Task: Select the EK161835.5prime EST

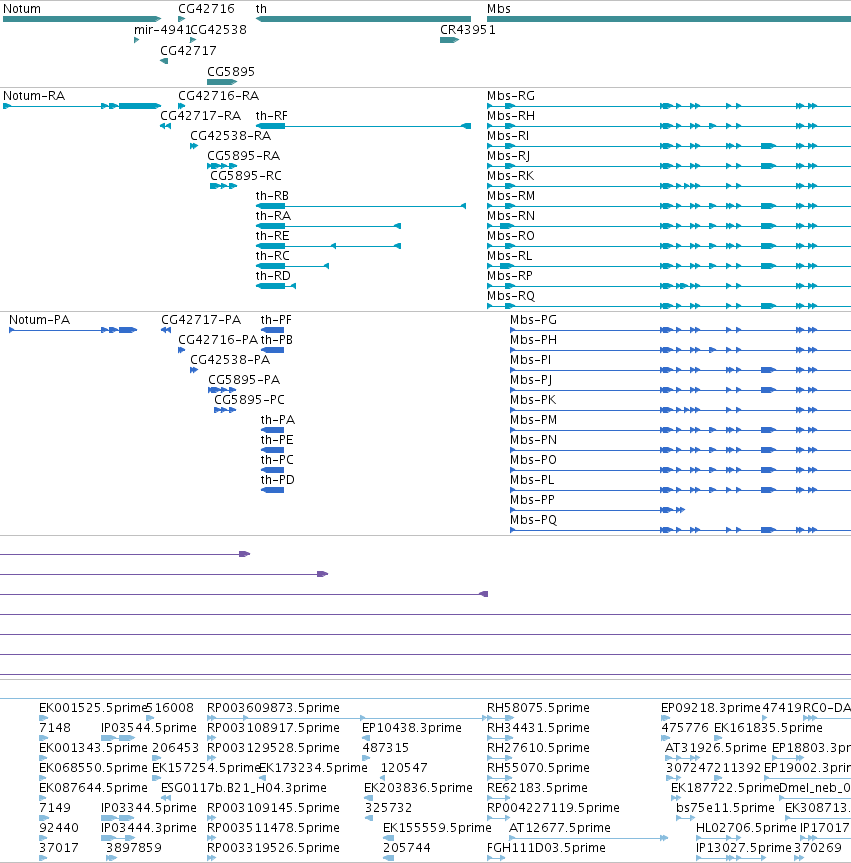Action: (718, 738)
